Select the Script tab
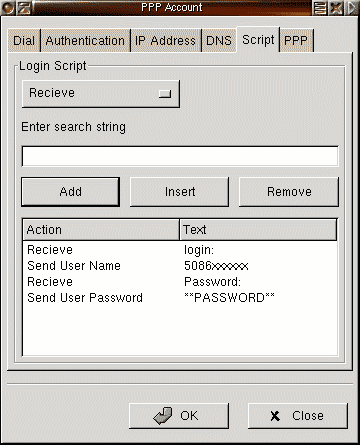The image size is (360, 445). click(258, 40)
